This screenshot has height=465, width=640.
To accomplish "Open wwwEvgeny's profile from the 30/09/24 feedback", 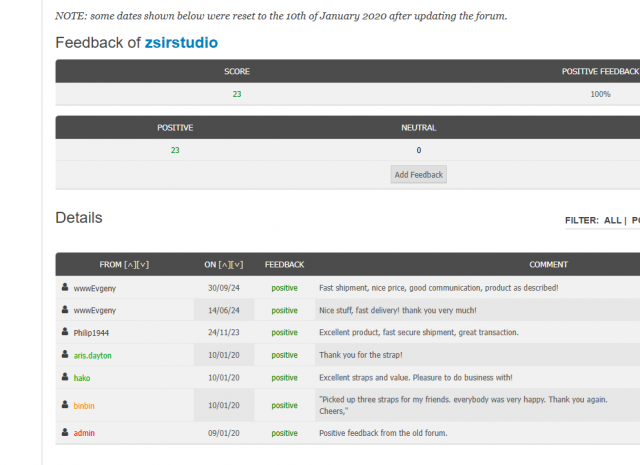I will click(x=95, y=288).
